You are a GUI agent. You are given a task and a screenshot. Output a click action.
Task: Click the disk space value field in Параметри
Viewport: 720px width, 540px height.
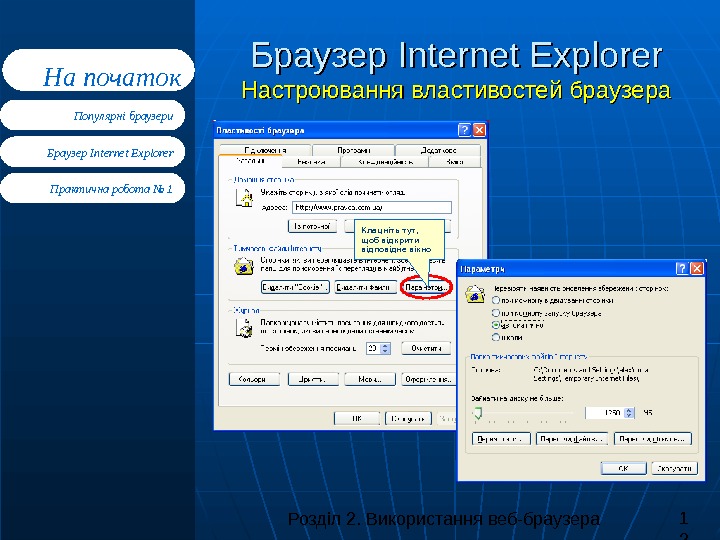click(x=605, y=413)
